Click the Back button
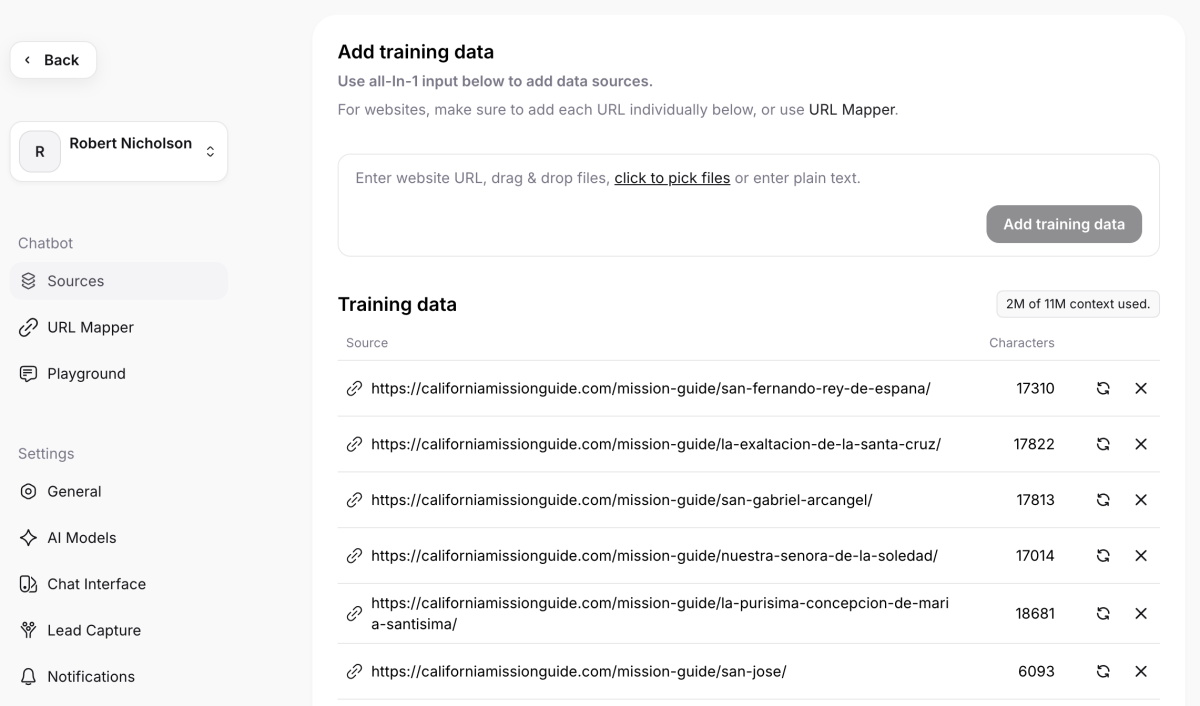The height and width of the screenshot is (706, 1200). click(x=53, y=60)
